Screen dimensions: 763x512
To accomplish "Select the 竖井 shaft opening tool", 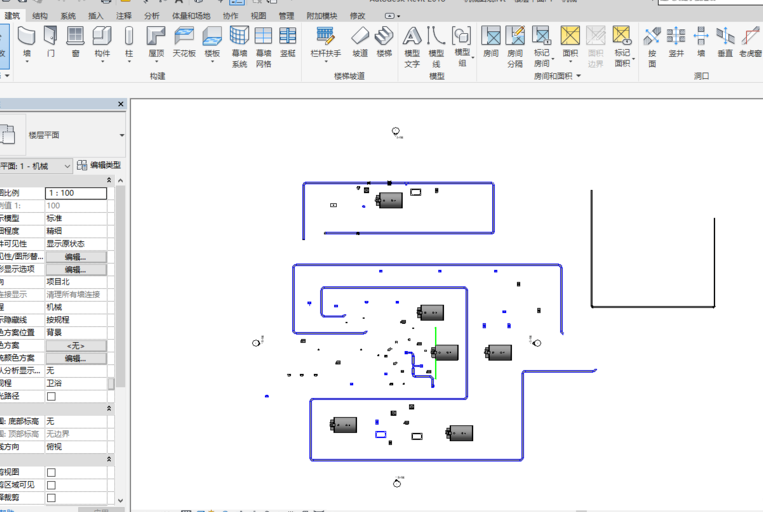I will point(676,42).
